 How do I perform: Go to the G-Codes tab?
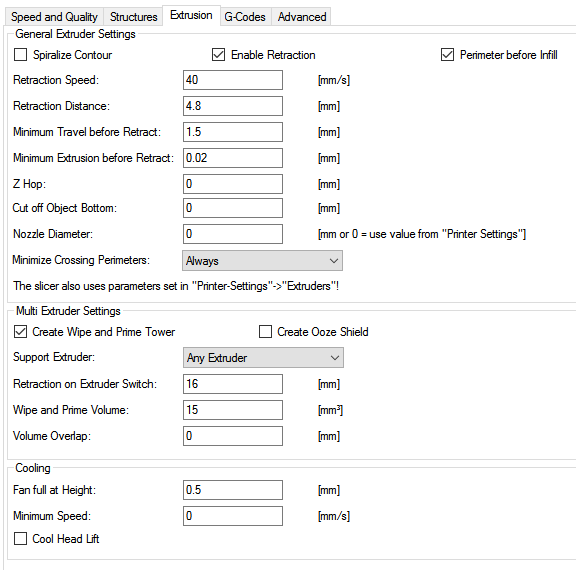tap(245, 17)
